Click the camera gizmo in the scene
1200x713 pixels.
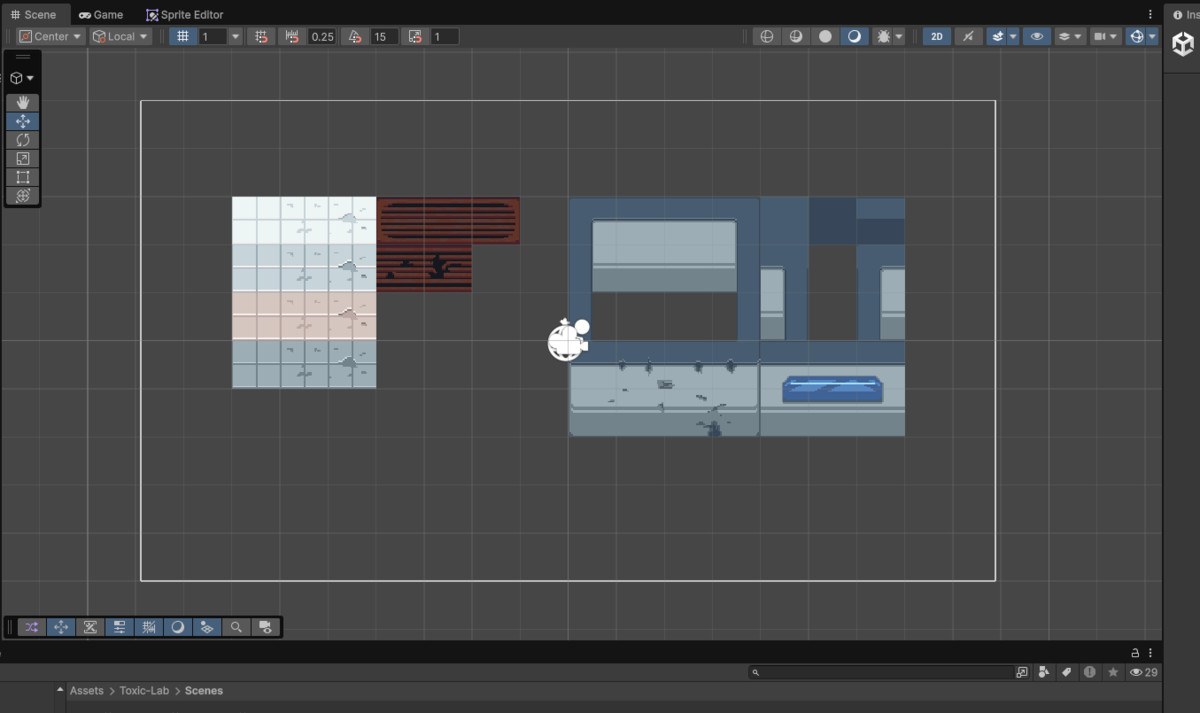[x=568, y=340]
